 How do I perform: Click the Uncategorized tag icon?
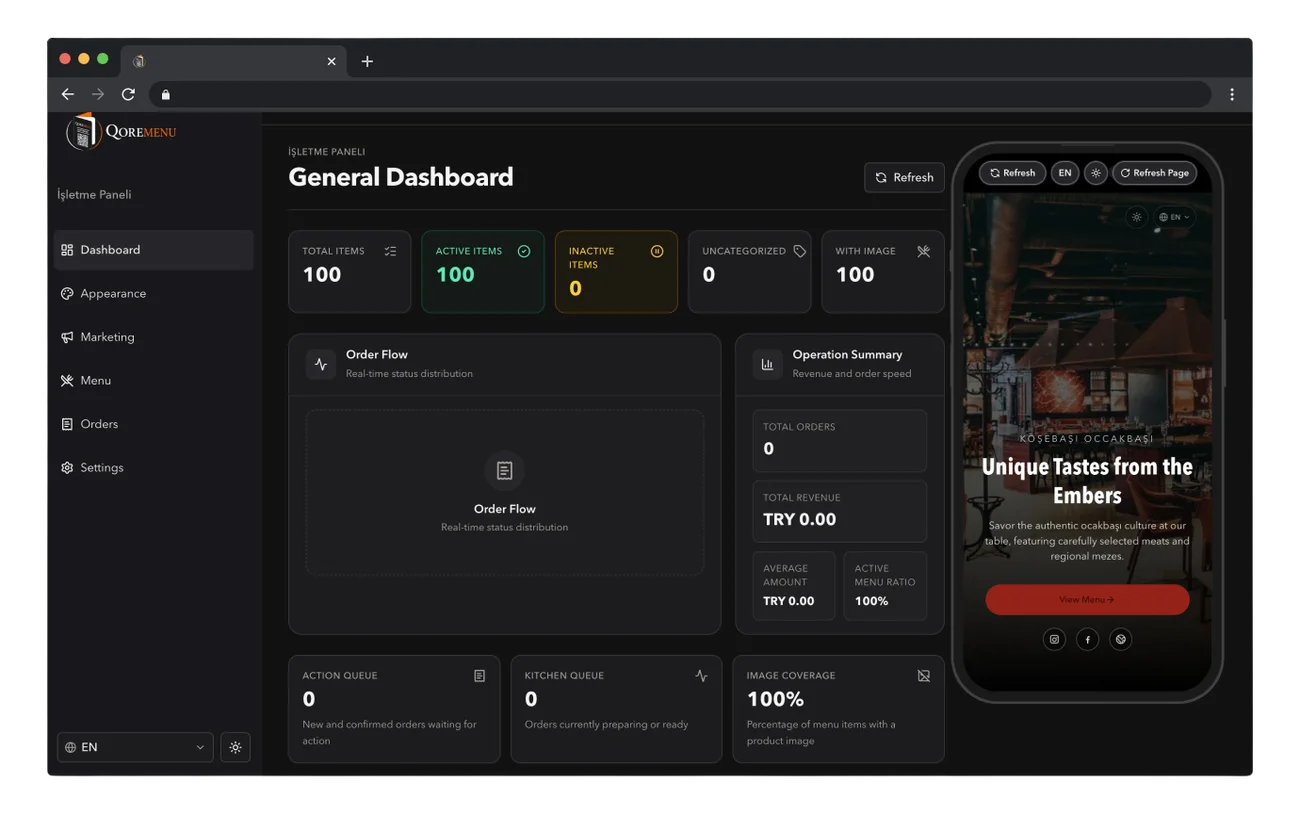point(800,251)
